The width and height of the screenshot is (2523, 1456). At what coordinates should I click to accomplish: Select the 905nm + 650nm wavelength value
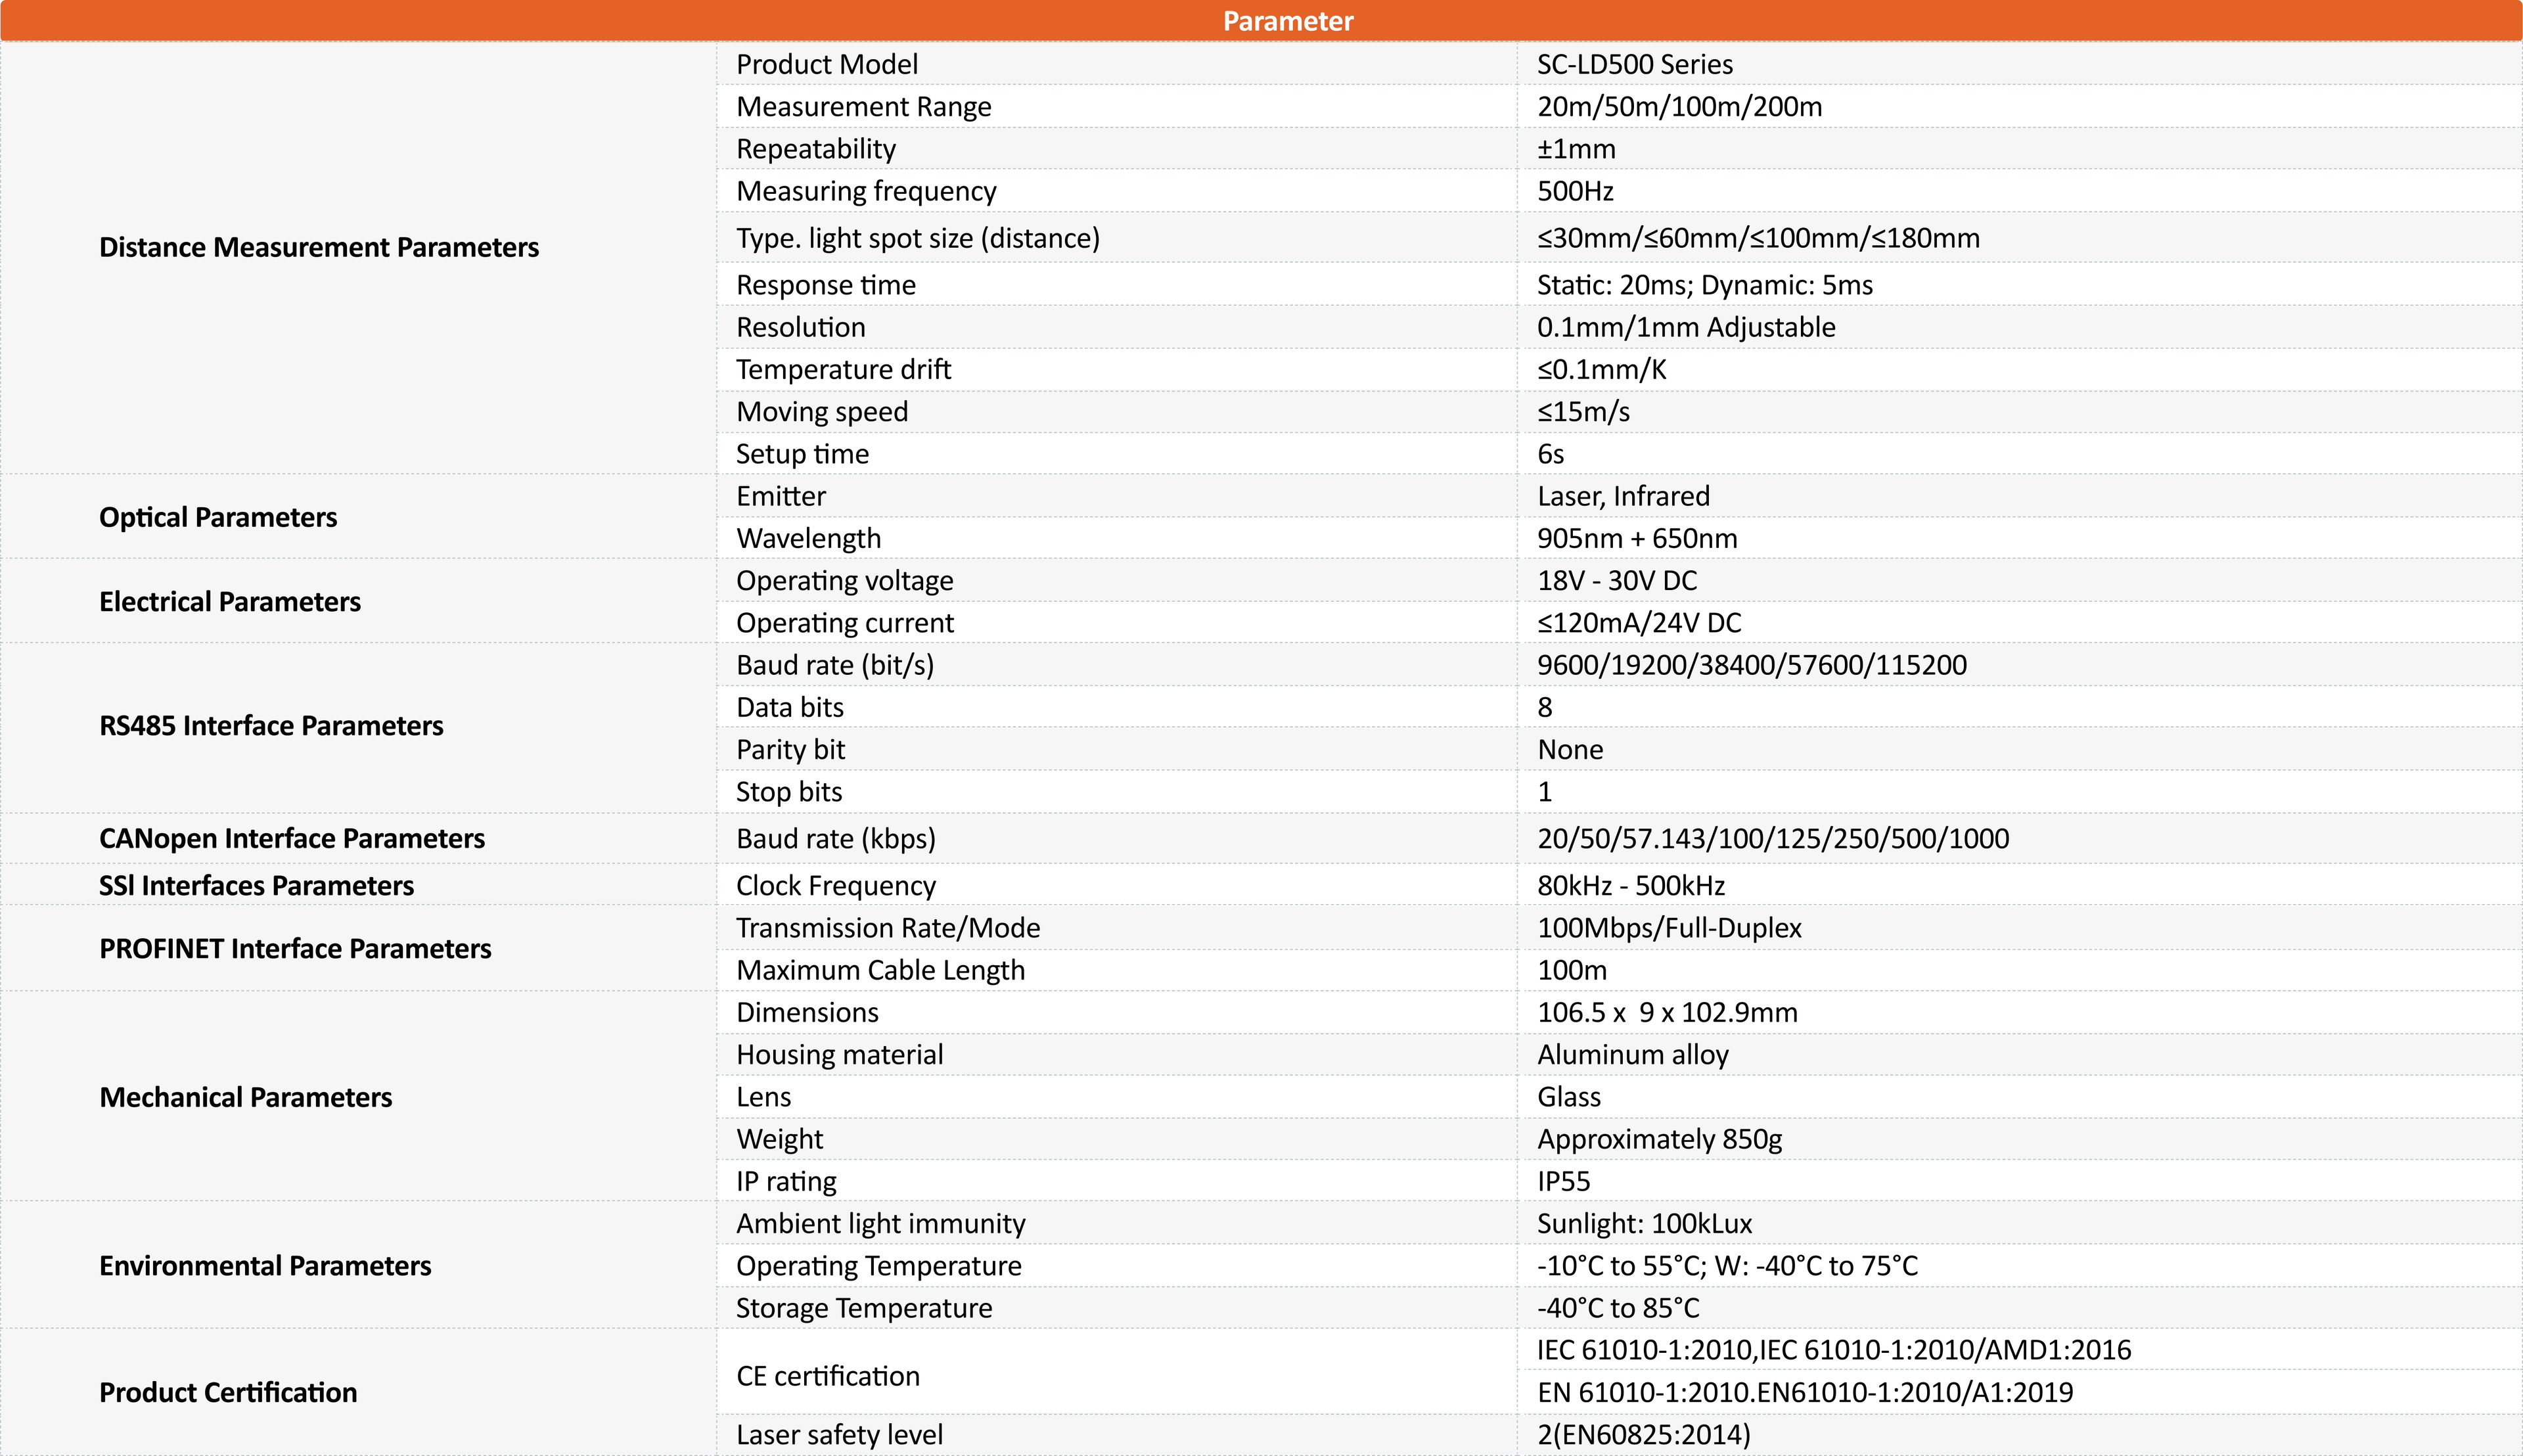[1636, 538]
